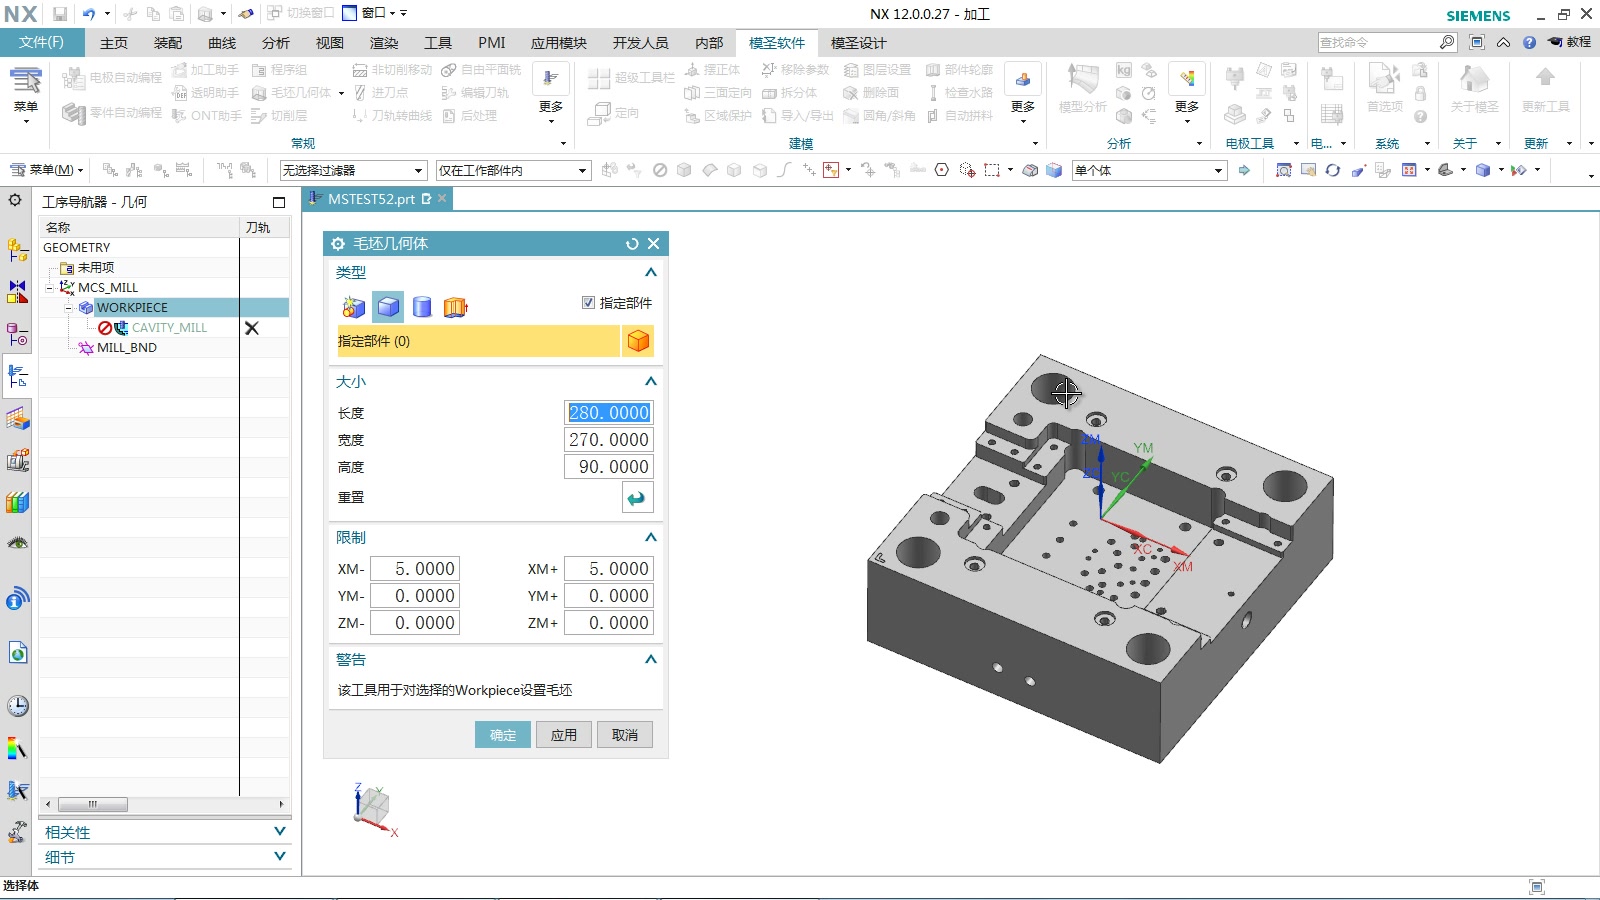Switch to the 主页 ribbon tab

click(114, 43)
